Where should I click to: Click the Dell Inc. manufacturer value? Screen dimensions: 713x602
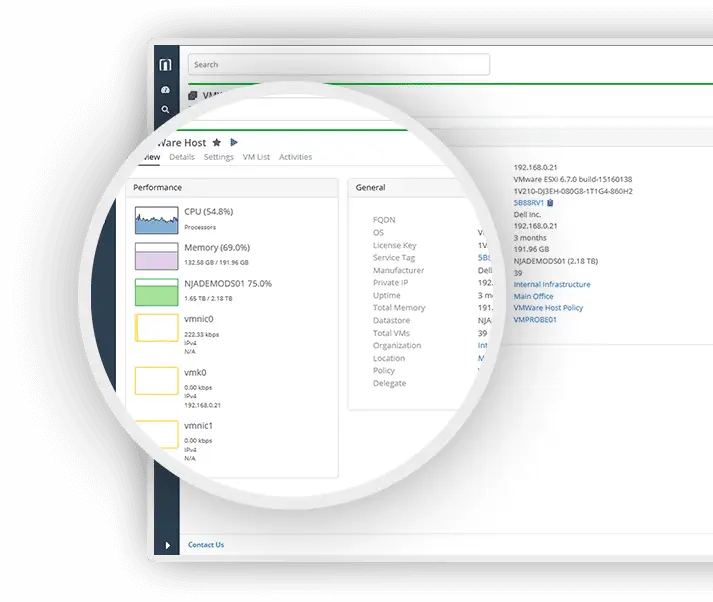click(x=527, y=214)
